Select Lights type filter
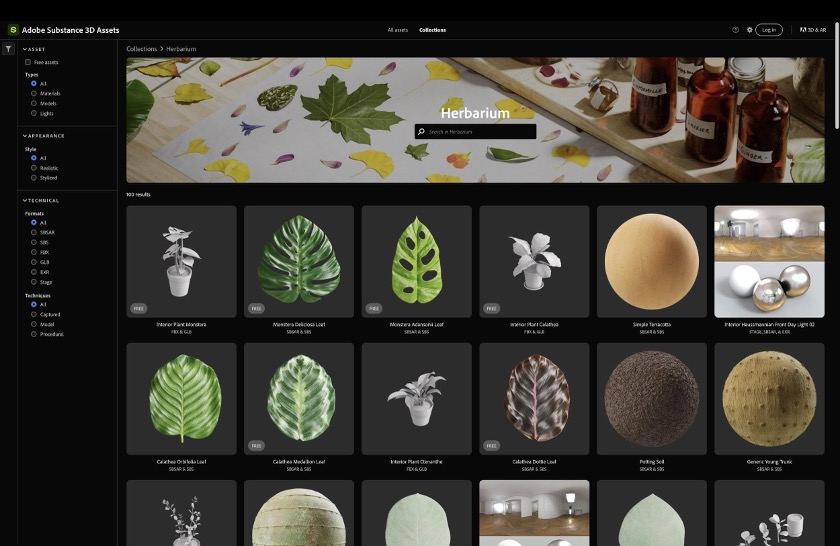The height and width of the screenshot is (546, 840). point(34,113)
